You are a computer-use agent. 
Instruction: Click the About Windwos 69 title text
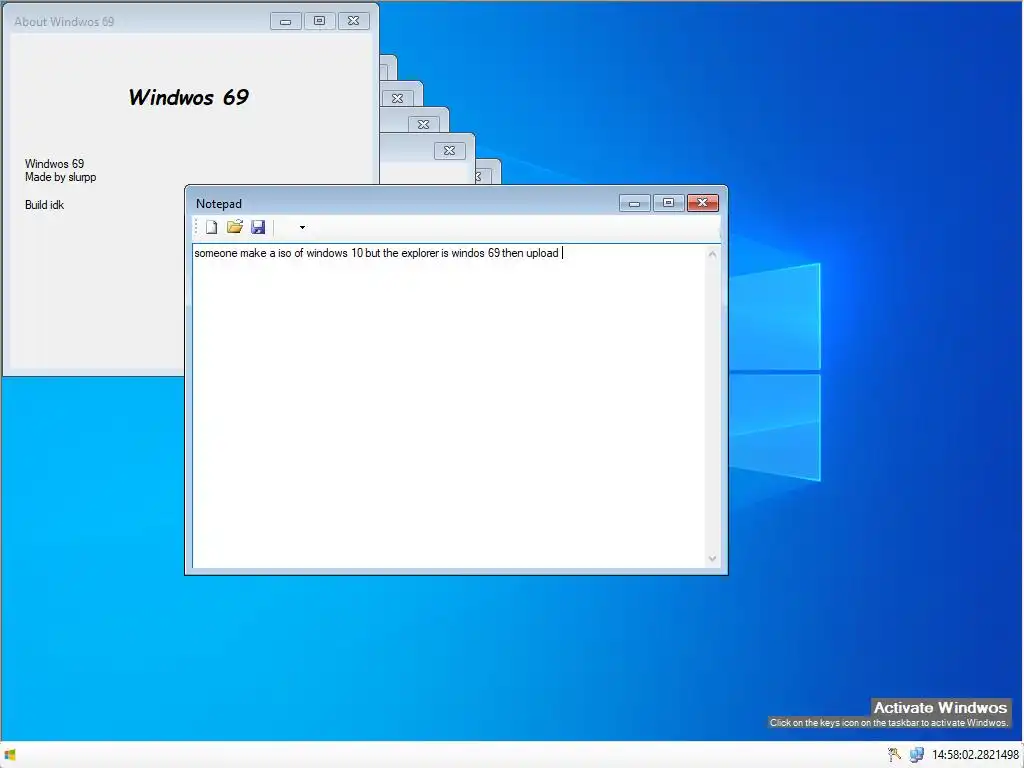tap(64, 22)
